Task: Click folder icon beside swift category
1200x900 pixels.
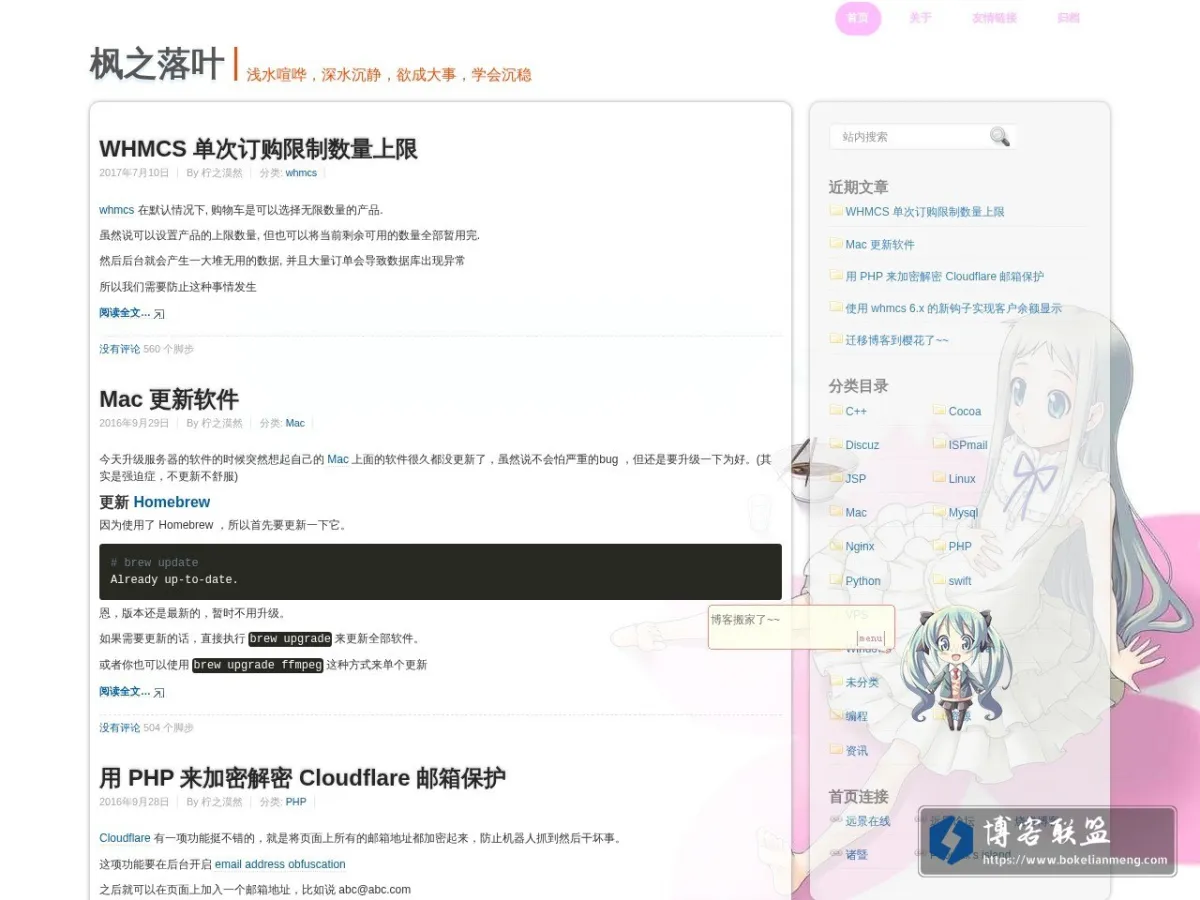Action: click(939, 580)
